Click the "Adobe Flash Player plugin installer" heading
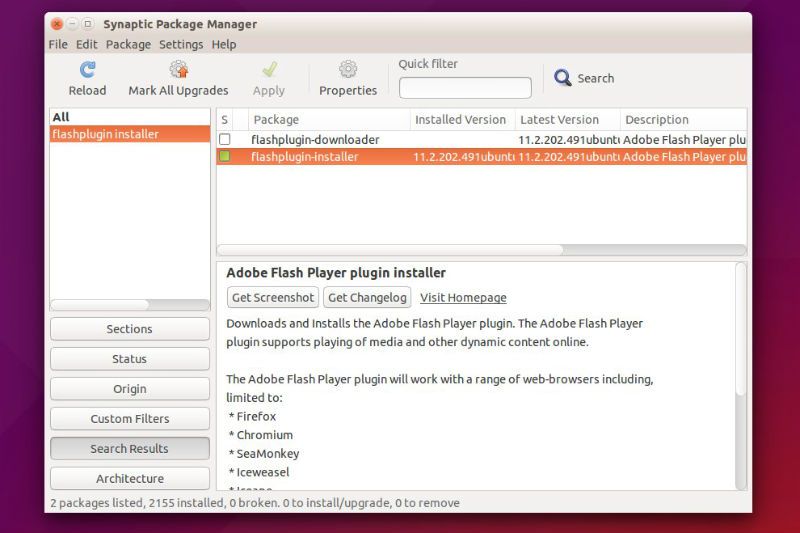This screenshot has height=533, width=800. [336, 273]
